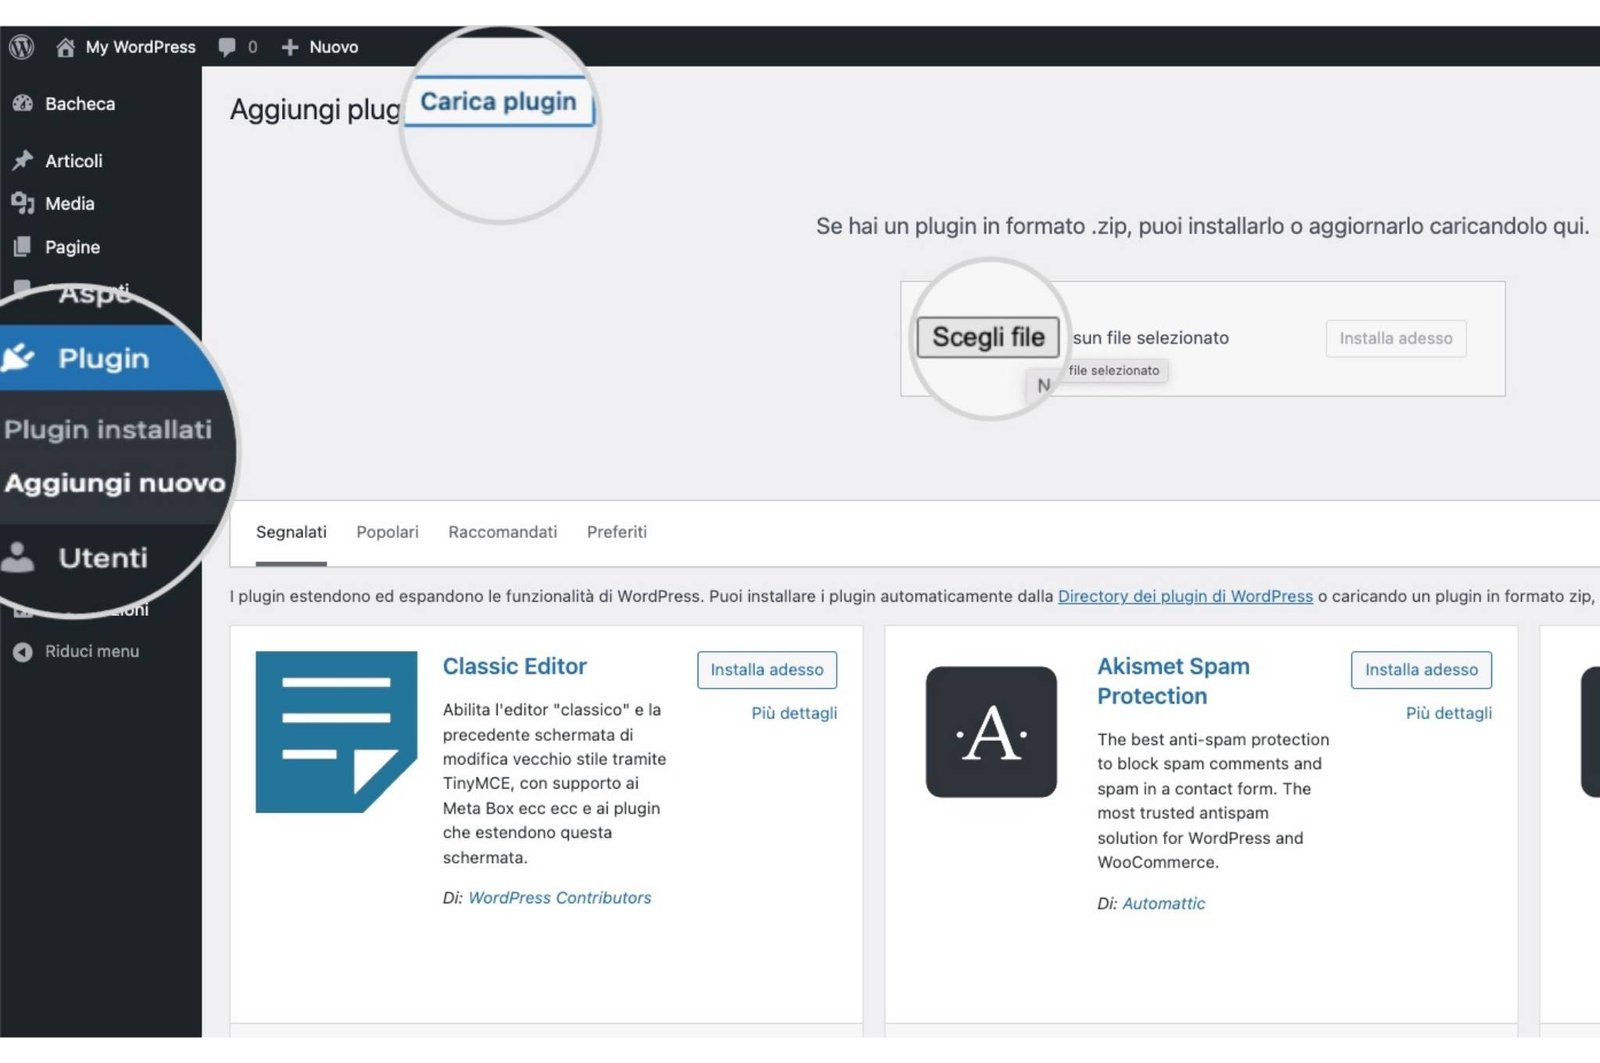This screenshot has width=1600, height=1063.
Task: Open Più dettagli for Classic Editor
Action: [794, 713]
